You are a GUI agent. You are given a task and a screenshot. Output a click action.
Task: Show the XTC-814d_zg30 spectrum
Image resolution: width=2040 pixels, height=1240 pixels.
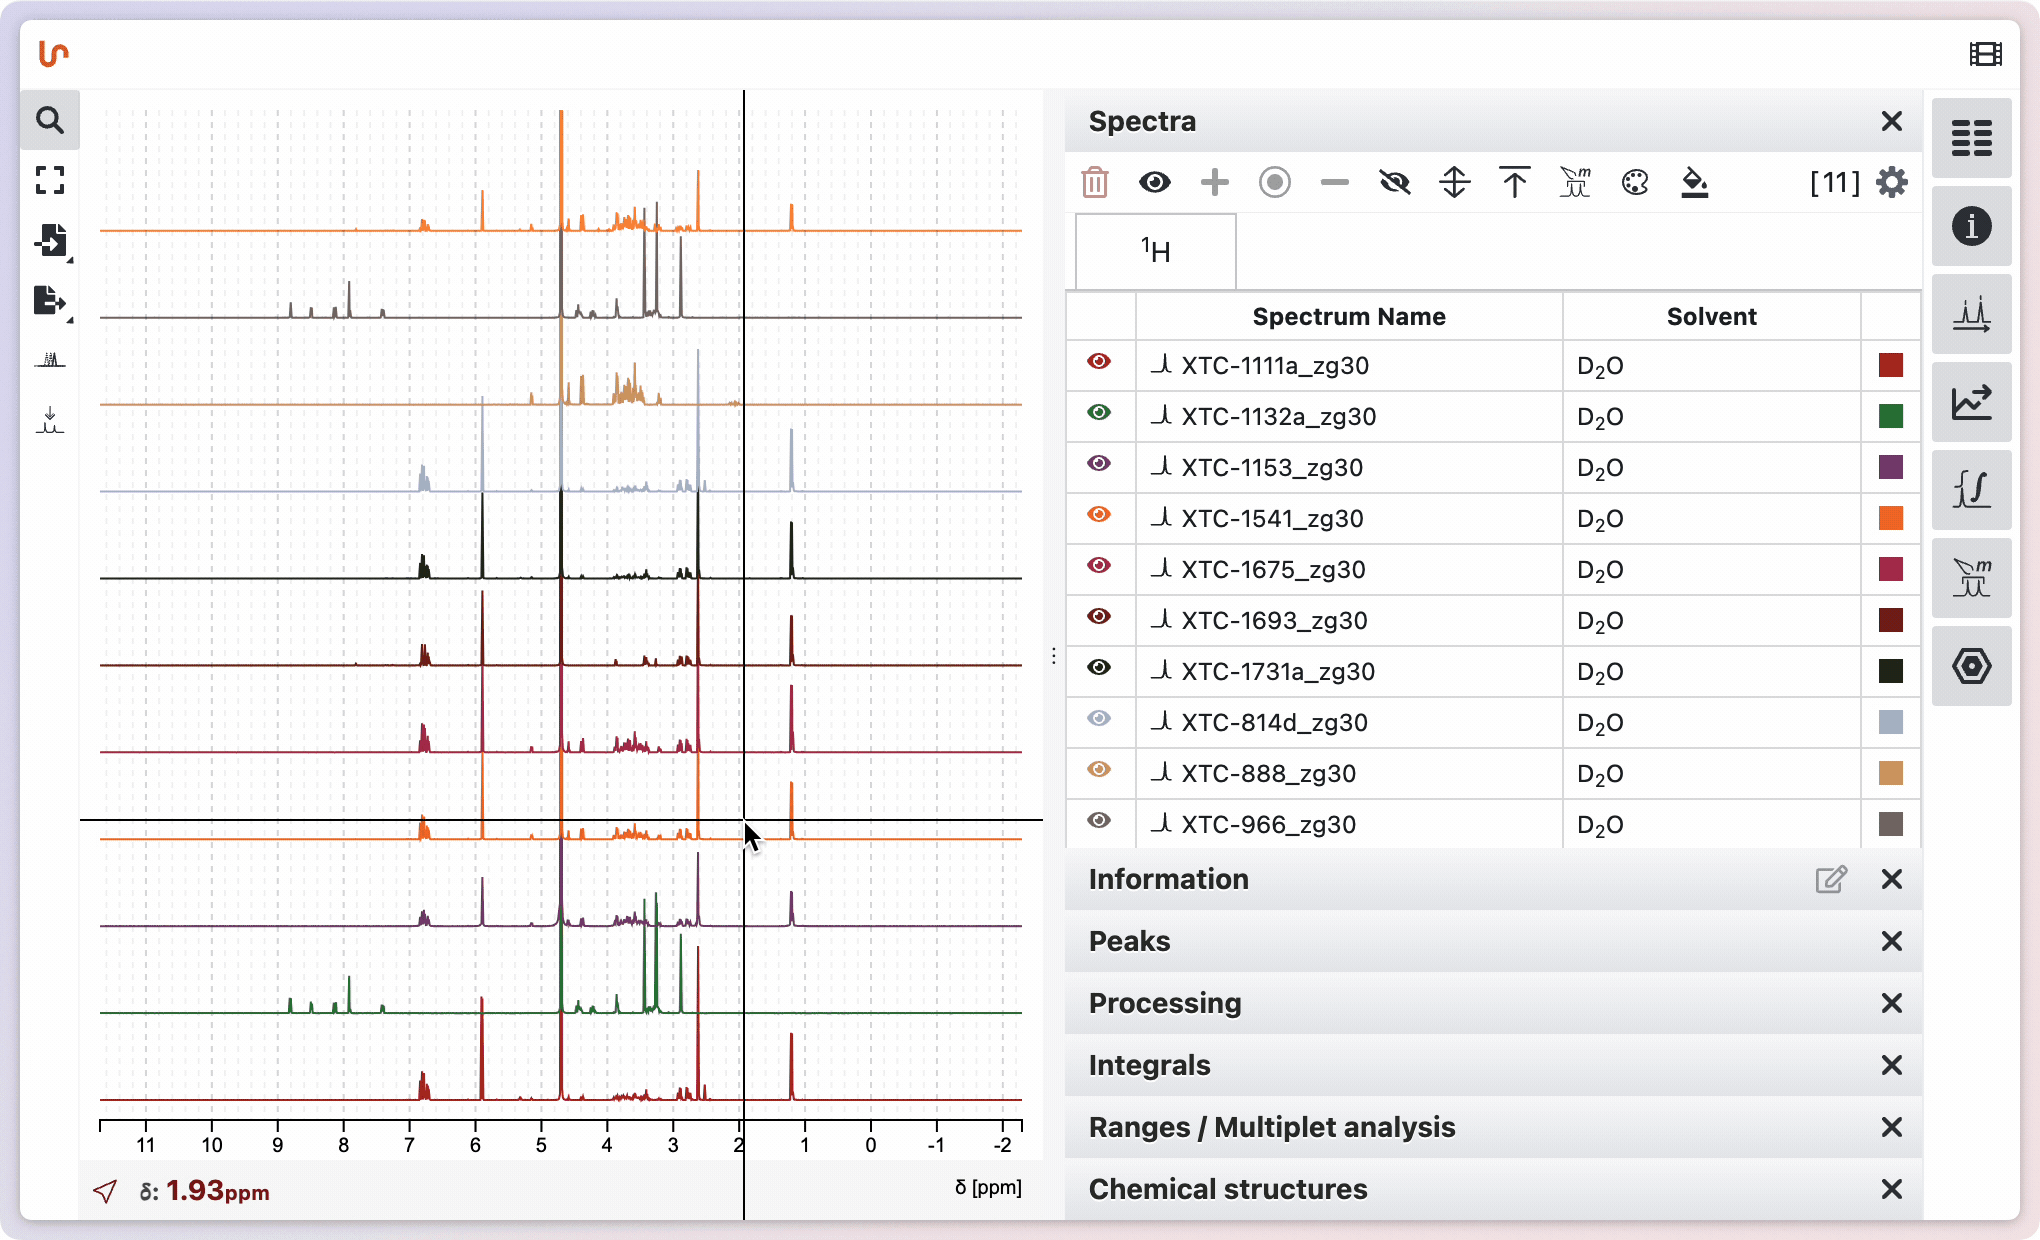(1100, 722)
